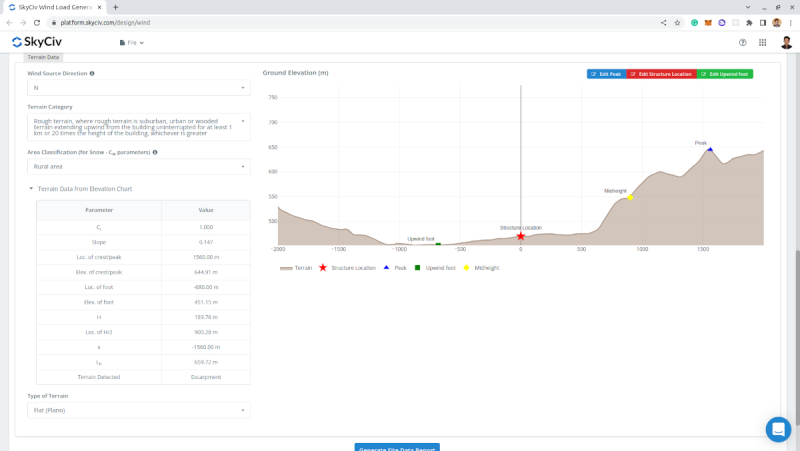Click info icon beside Area Classification
This screenshot has height=451, width=800.
pyautogui.click(x=155, y=152)
